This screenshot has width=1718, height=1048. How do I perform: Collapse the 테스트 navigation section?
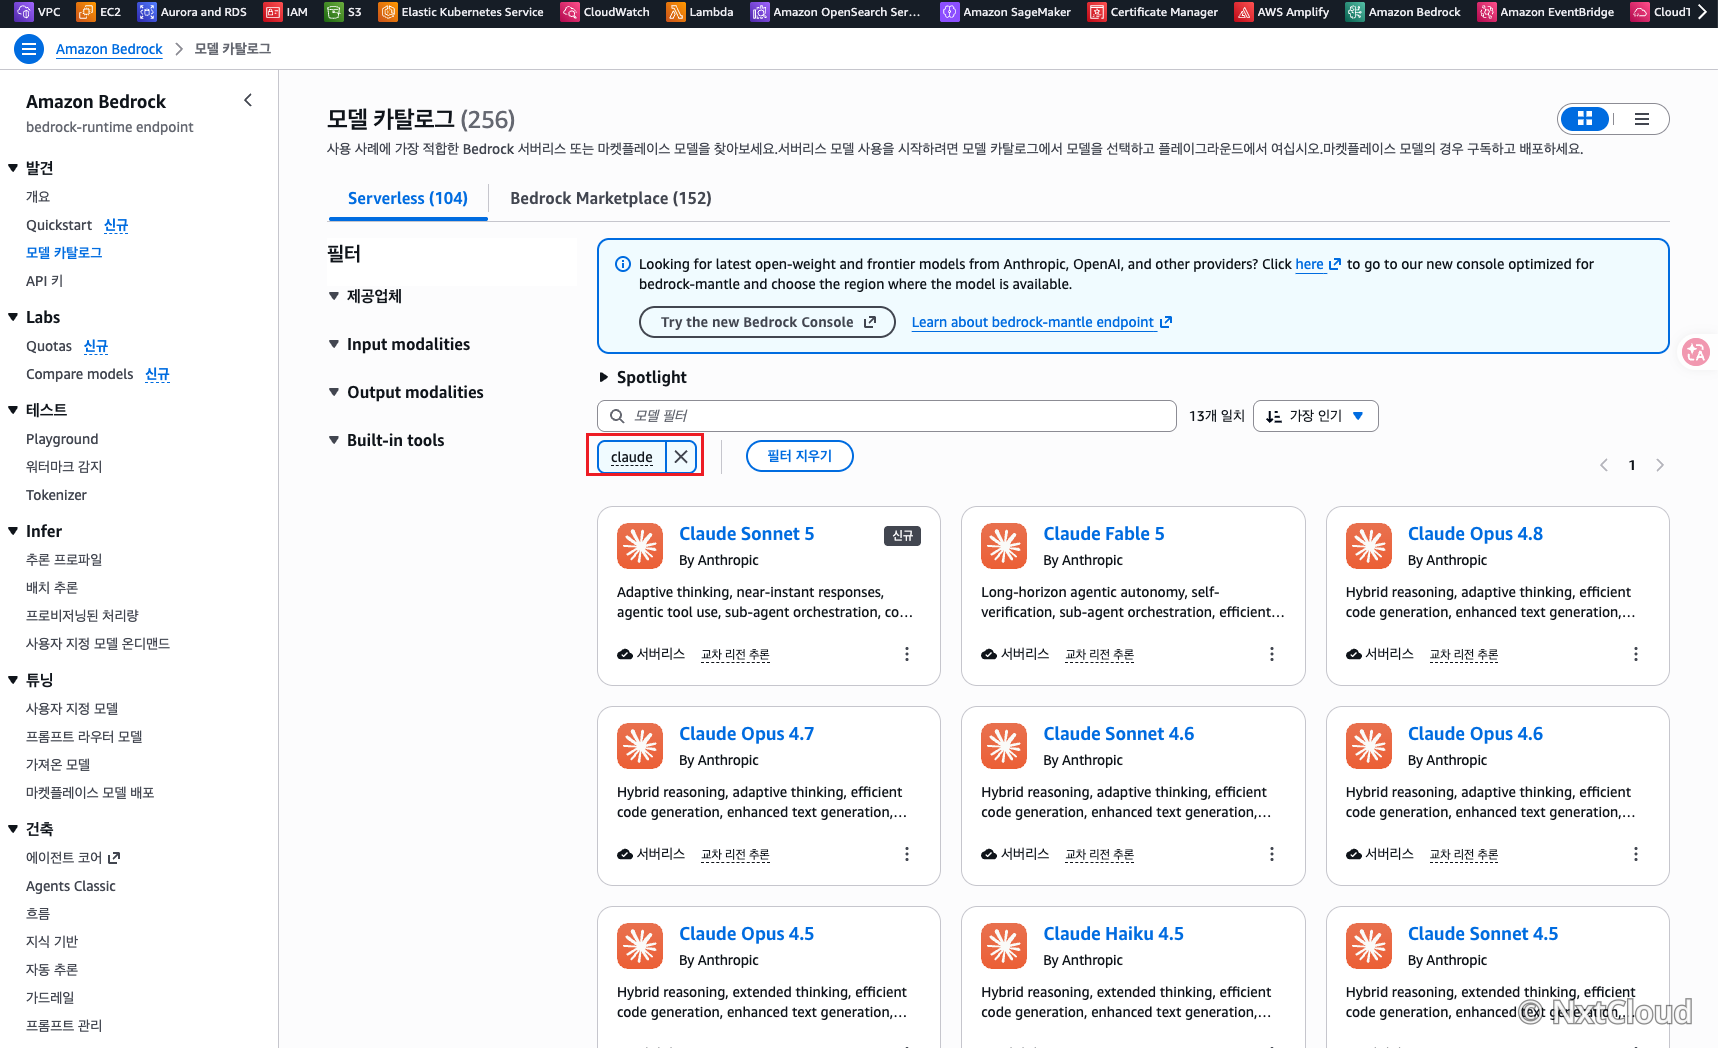[x=13, y=409]
